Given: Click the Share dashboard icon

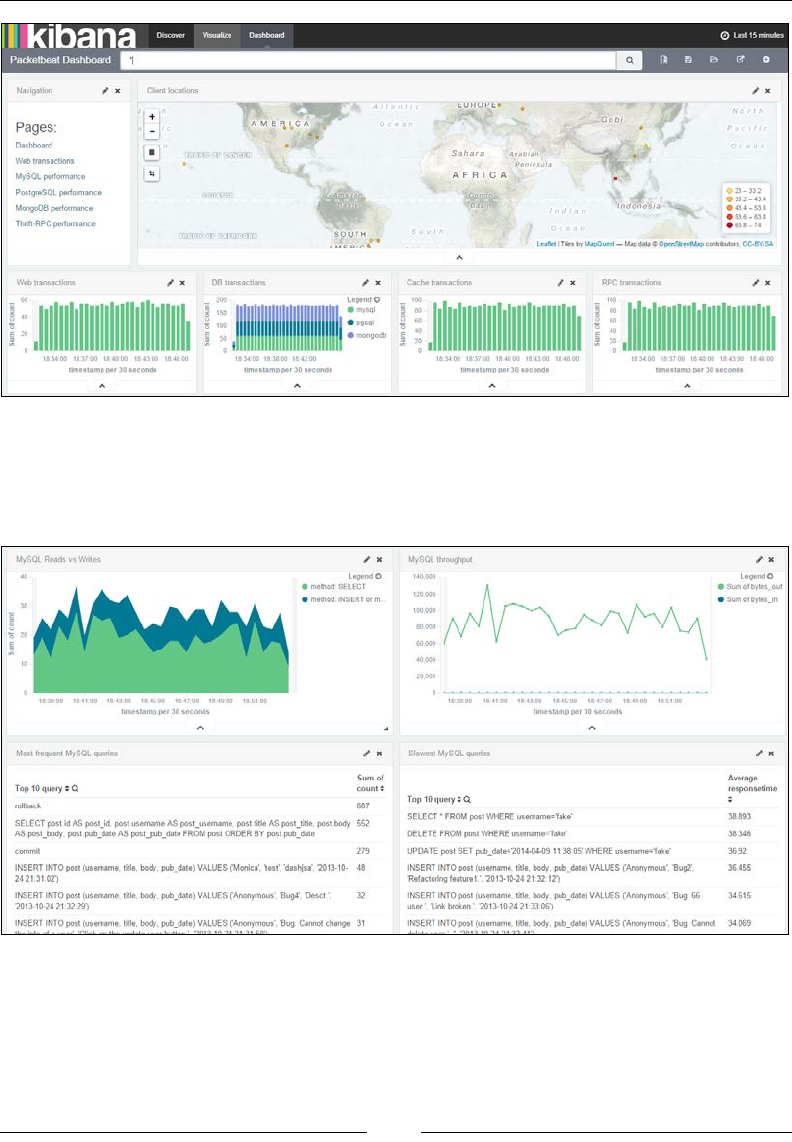Looking at the screenshot, I should [740, 60].
